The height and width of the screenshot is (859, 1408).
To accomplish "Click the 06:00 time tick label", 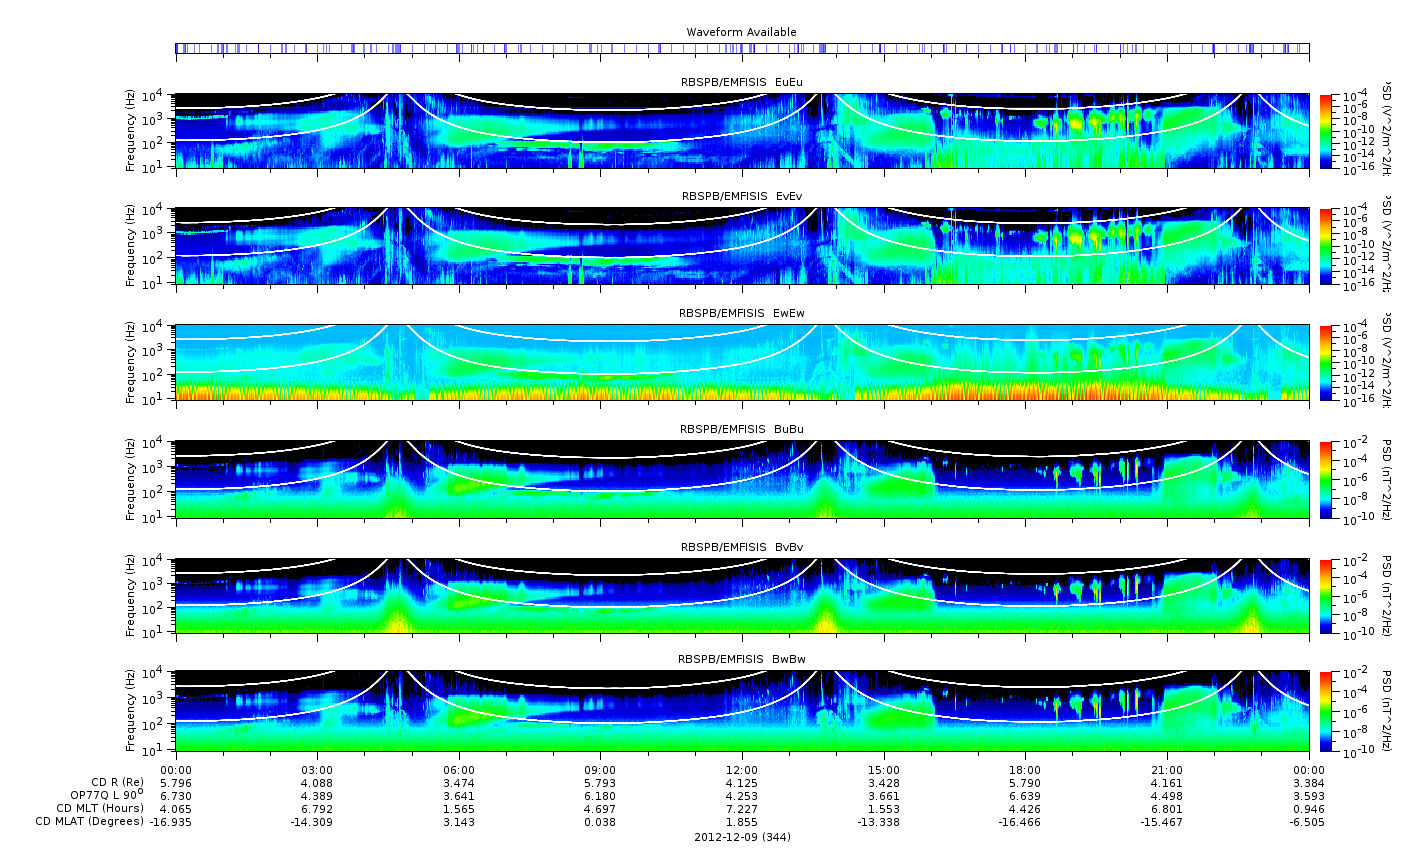I will click(459, 769).
